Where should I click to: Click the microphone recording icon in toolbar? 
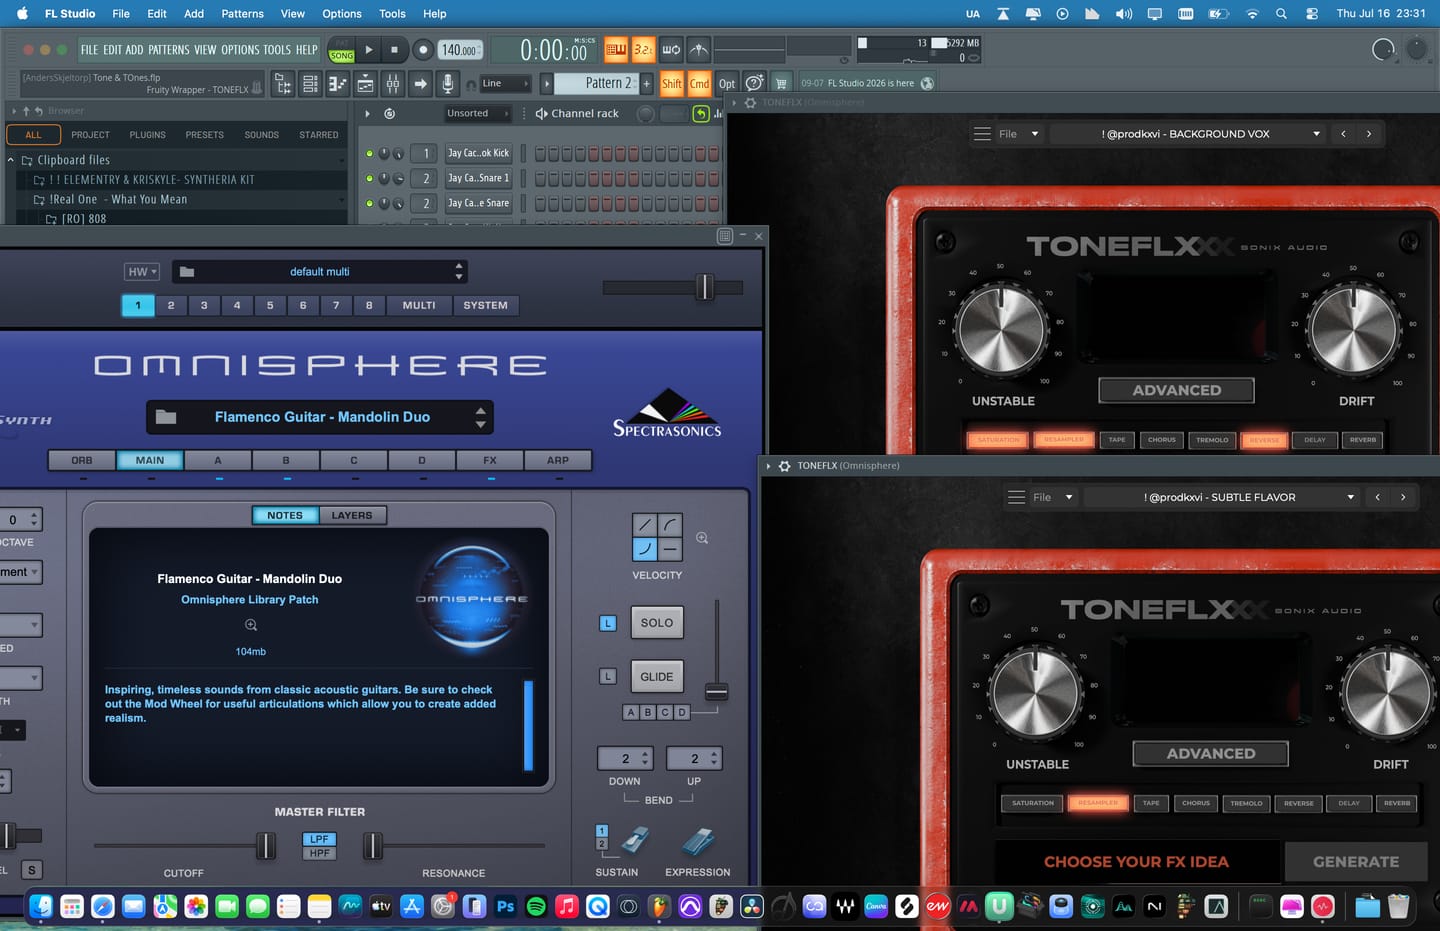(448, 84)
